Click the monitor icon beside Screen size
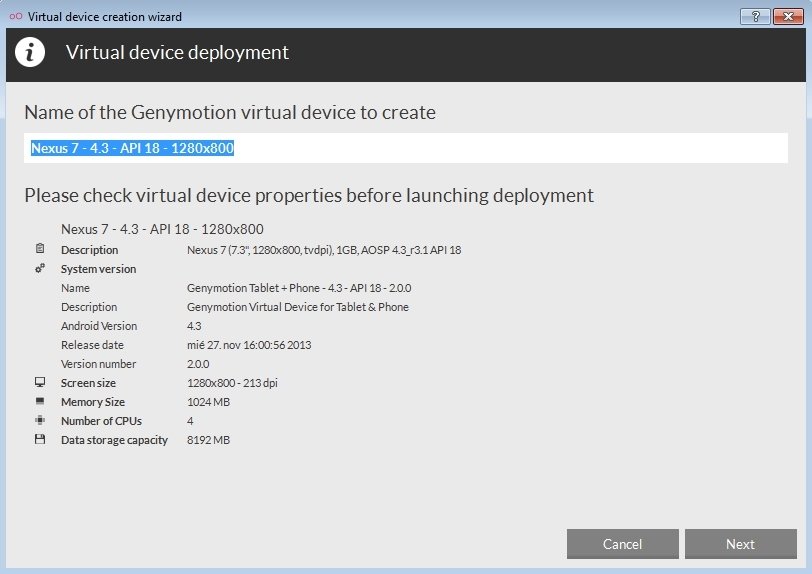Image resolution: width=812 pixels, height=574 pixels. tap(40, 382)
